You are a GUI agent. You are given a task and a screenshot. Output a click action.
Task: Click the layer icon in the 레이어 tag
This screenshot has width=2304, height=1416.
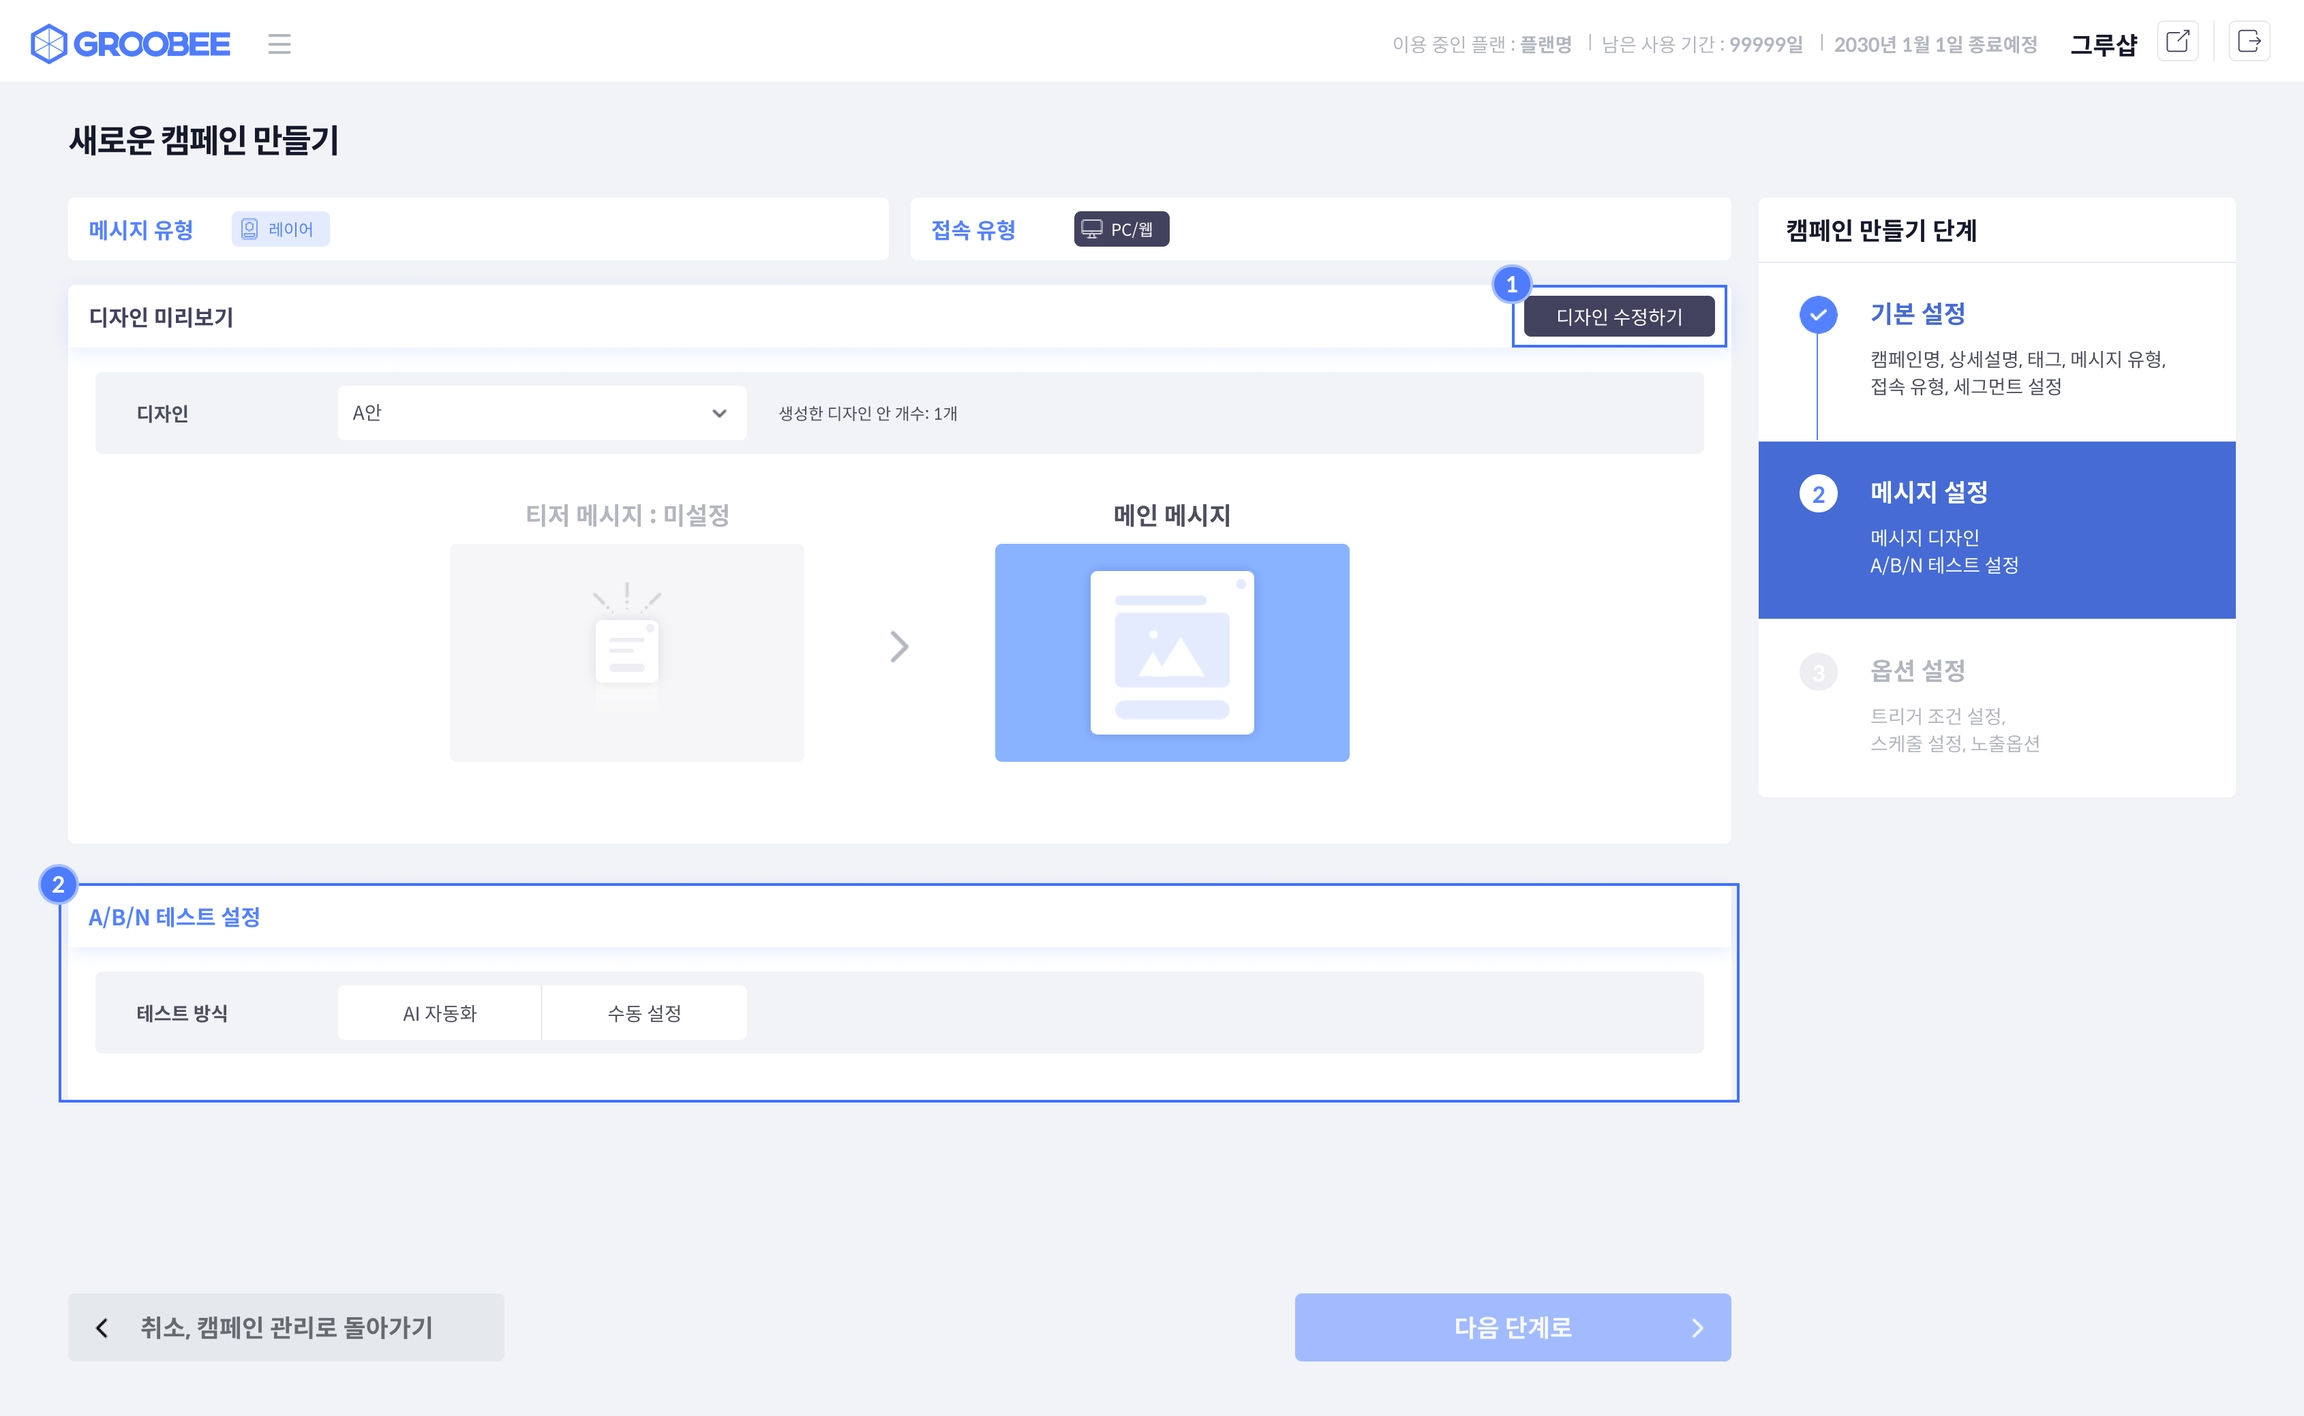pos(250,229)
